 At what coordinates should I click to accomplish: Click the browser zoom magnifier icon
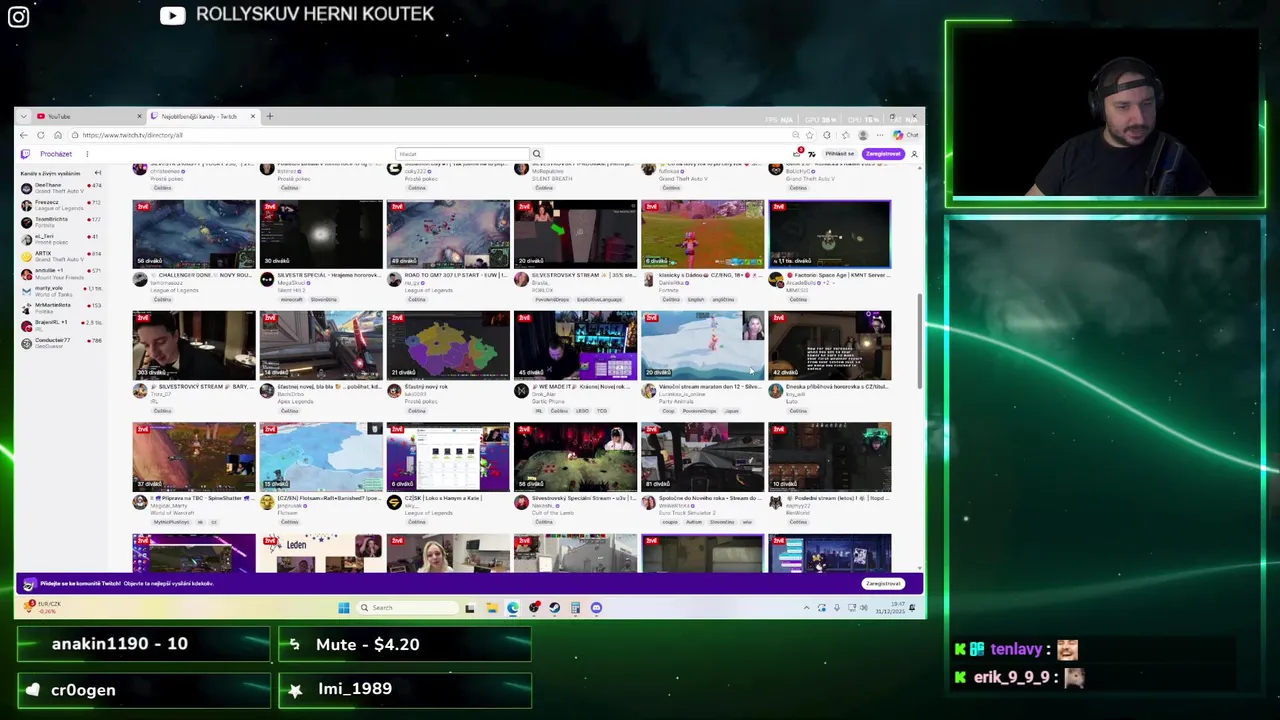[796, 135]
